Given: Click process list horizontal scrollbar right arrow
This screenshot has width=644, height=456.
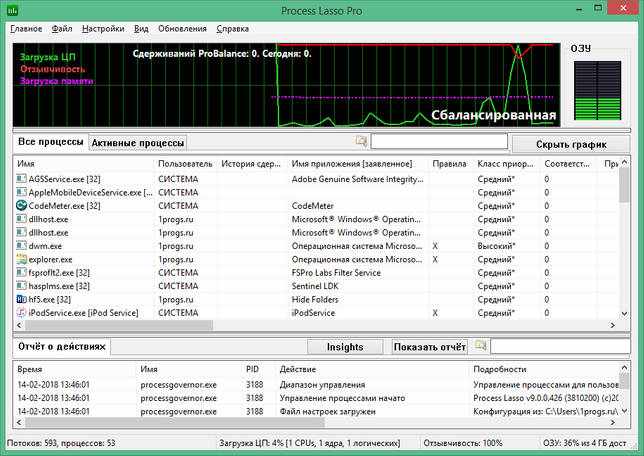Looking at the screenshot, I should pos(613,325).
